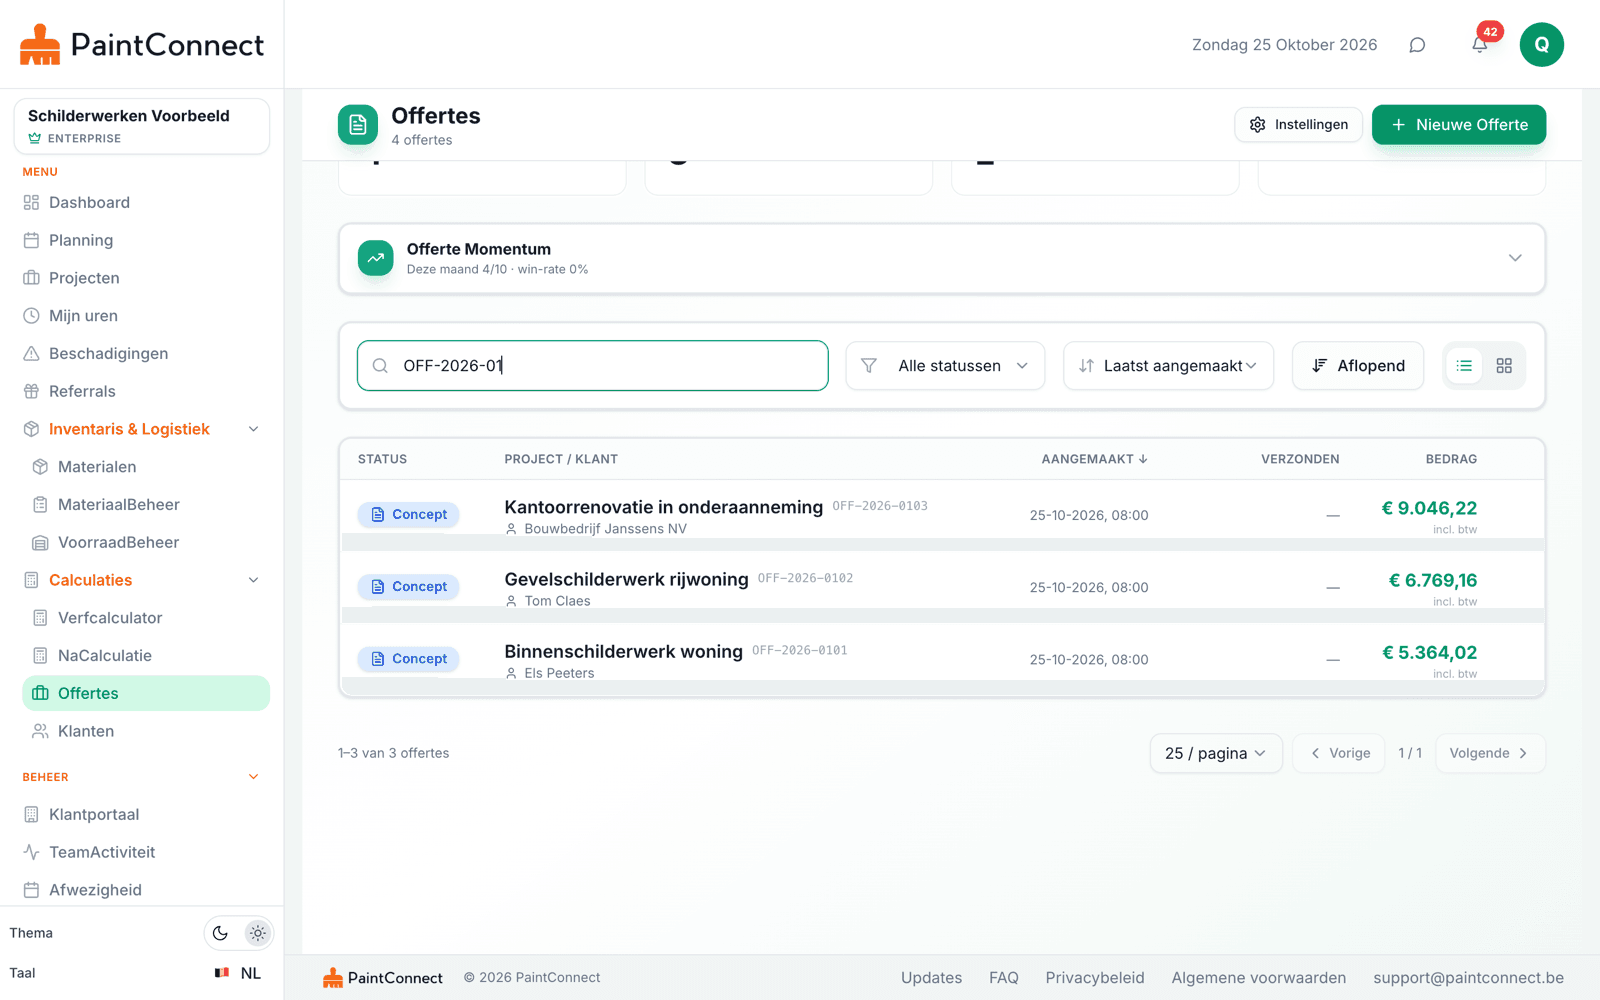Open the FAQ footer link
1600x1000 pixels.
pos(1003,978)
